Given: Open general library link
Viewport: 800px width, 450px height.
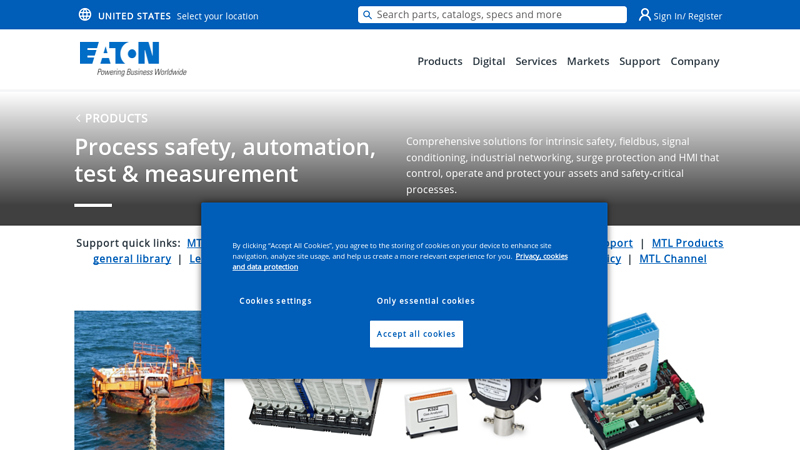Looking at the screenshot, I should point(132,259).
